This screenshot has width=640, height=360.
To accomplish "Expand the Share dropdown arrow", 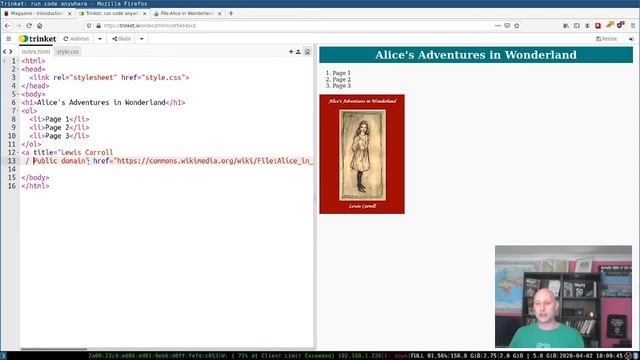I will click(x=142, y=39).
